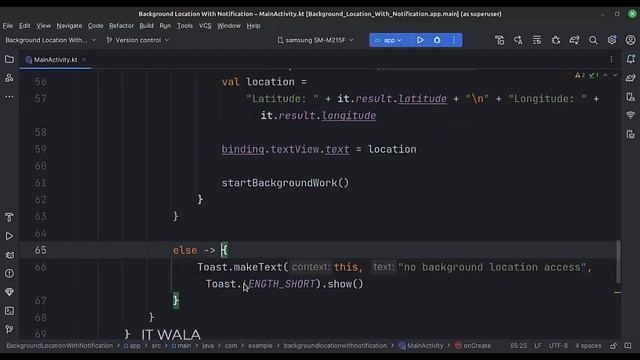Open the Problems tool window
This screenshot has width=640, height=360.
pos(9,273)
